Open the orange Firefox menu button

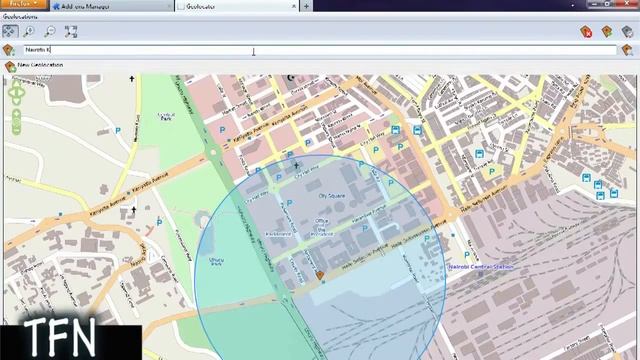point(24,4)
